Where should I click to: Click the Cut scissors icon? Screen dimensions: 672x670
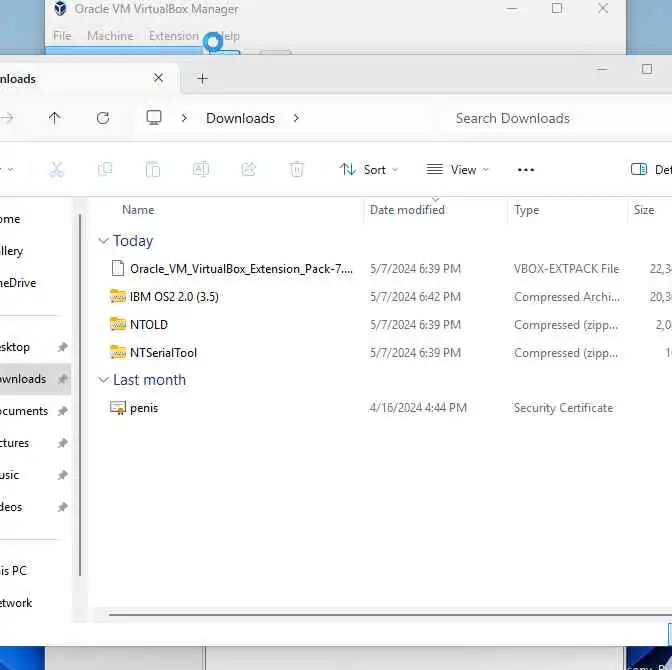(57, 170)
